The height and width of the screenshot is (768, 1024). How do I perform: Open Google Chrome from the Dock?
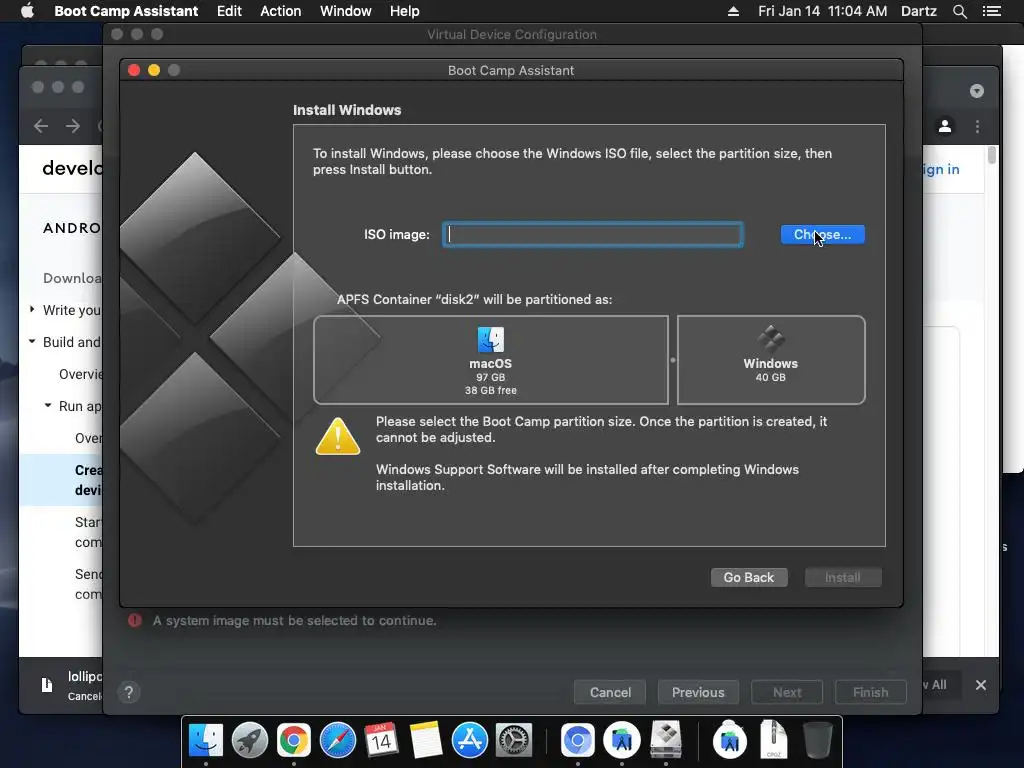coord(294,741)
